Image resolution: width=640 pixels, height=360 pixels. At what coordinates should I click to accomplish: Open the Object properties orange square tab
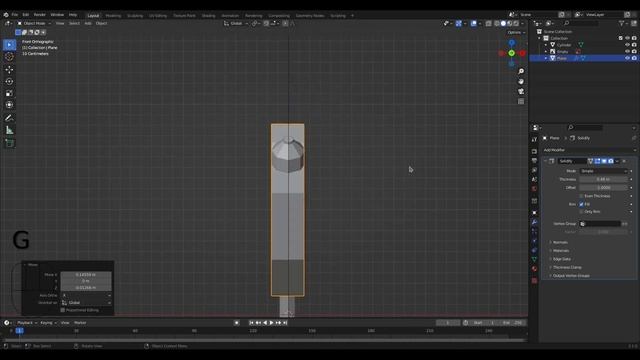tap(534, 213)
